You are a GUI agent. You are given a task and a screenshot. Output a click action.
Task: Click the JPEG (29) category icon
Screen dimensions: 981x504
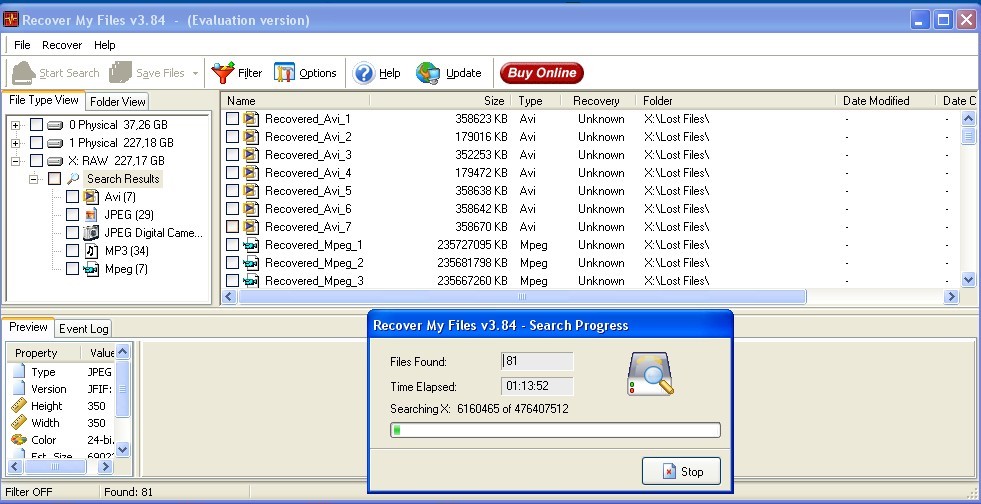pyautogui.click(x=91, y=214)
